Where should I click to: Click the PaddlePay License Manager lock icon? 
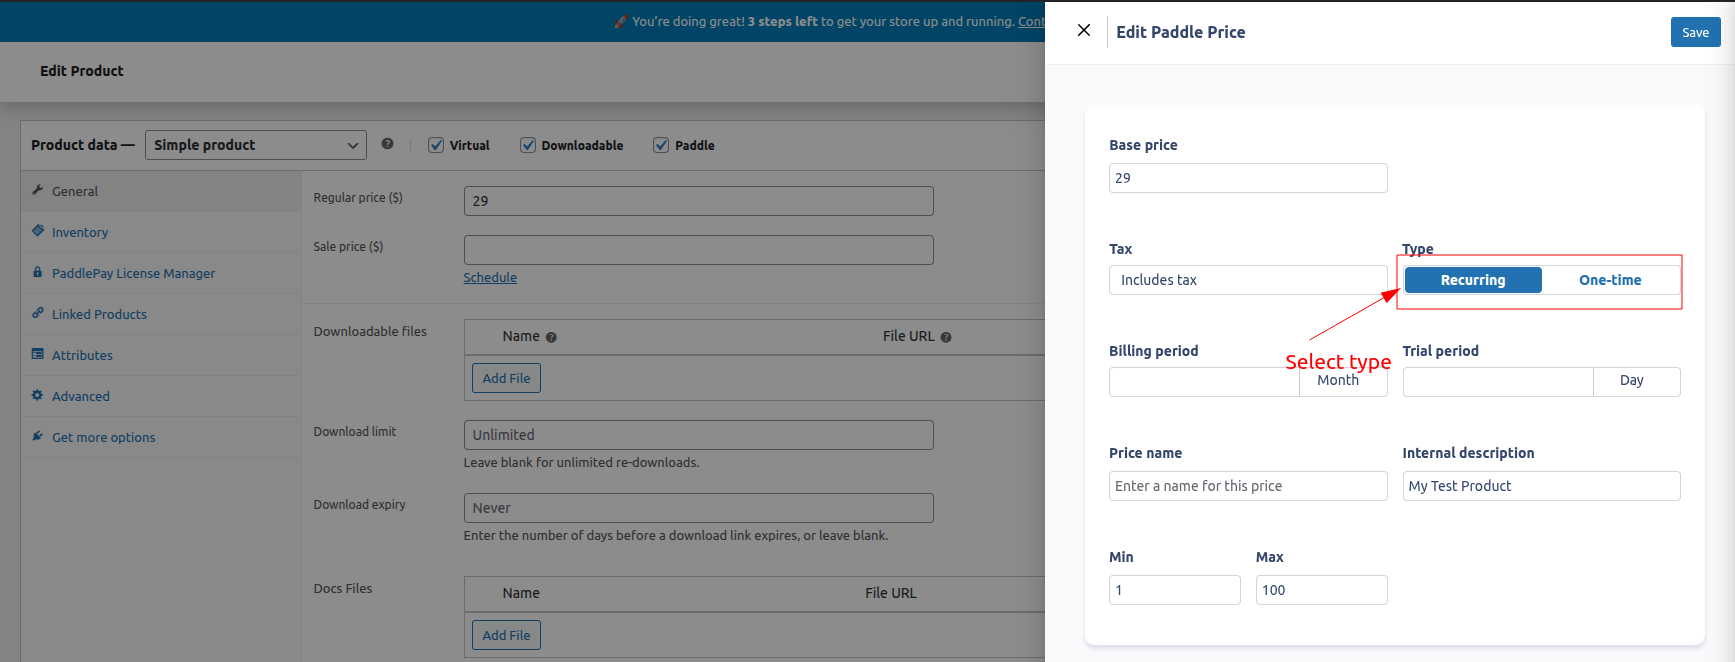[x=37, y=272]
